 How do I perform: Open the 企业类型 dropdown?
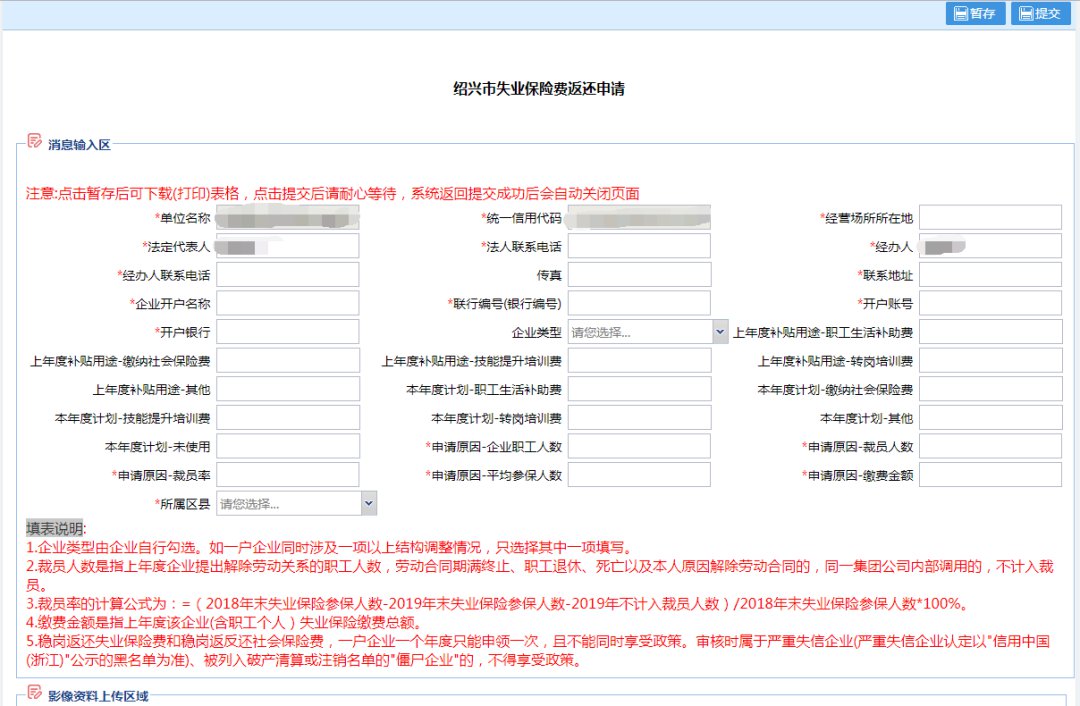coord(640,332)
